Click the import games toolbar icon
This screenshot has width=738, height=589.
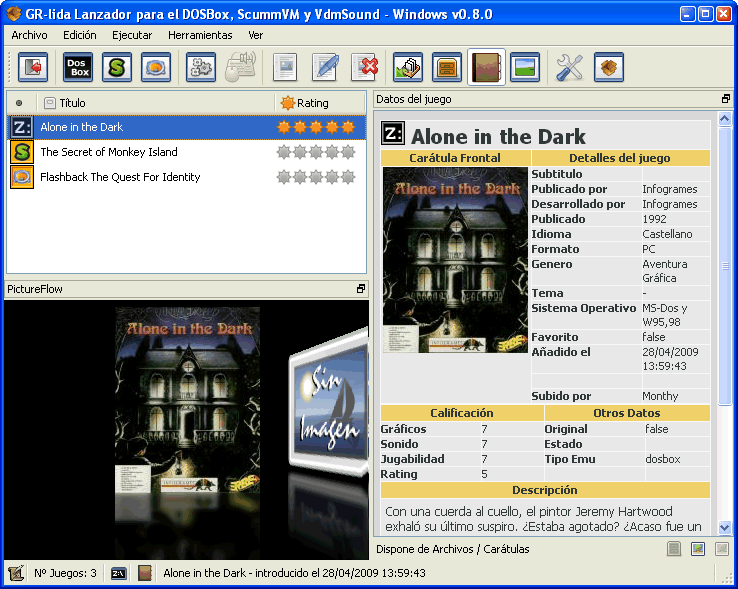point(408,67)
